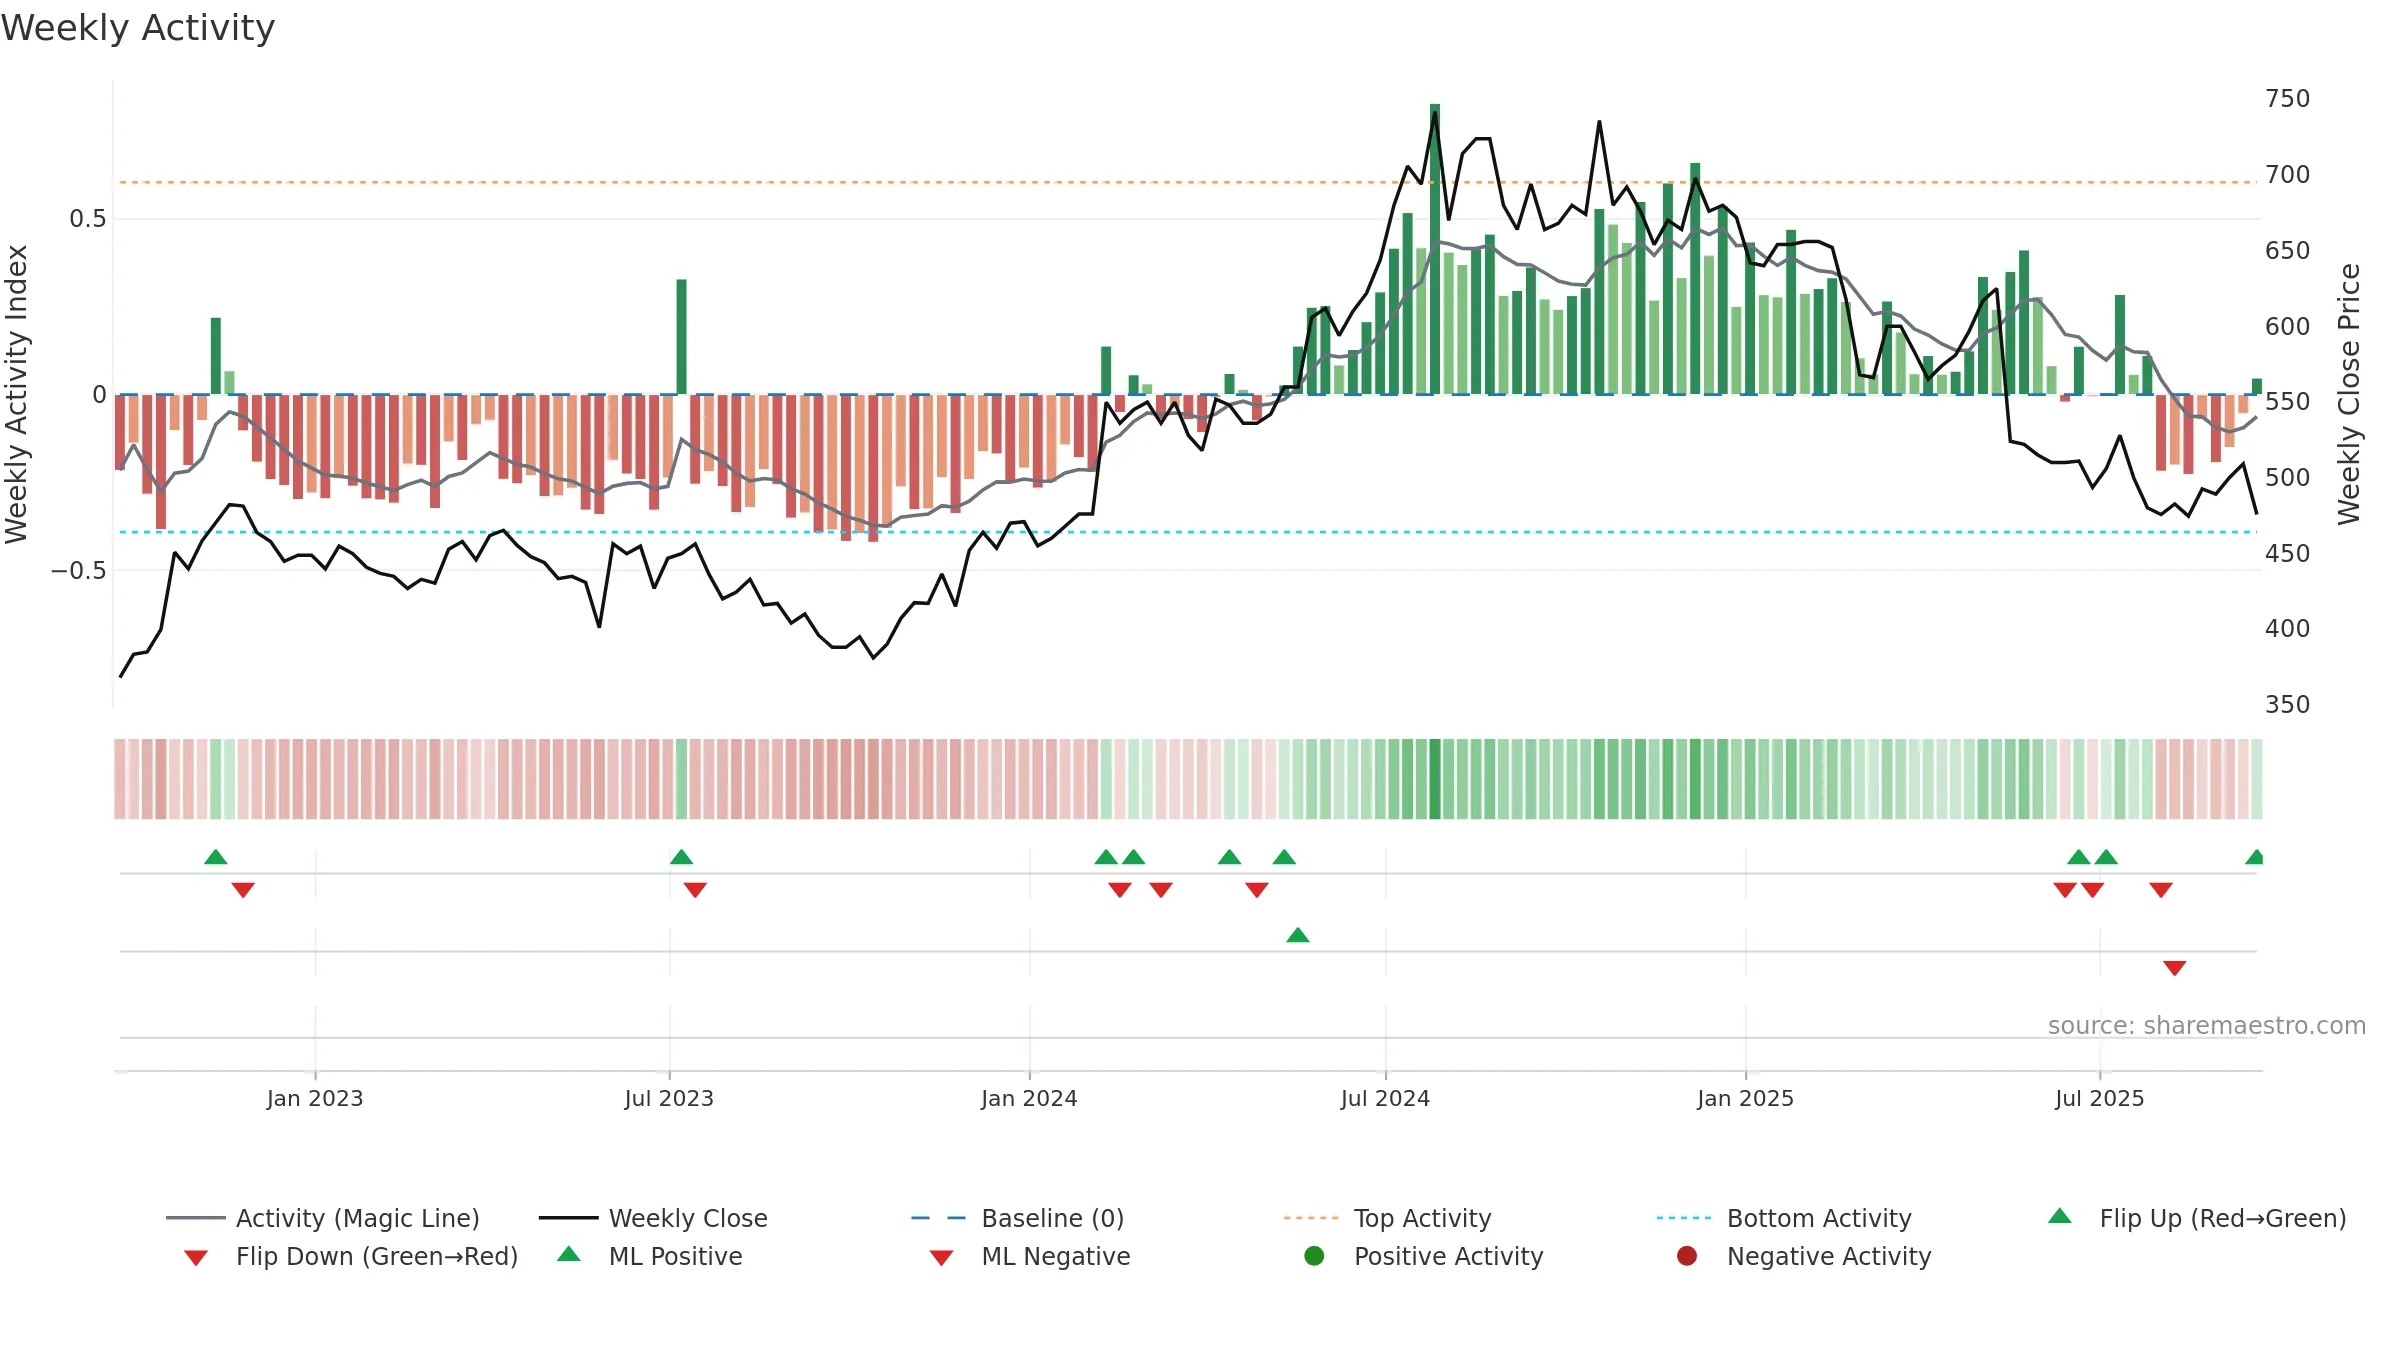
Task: Click the Negative Activity legend label
Action: [1828, 1256]
